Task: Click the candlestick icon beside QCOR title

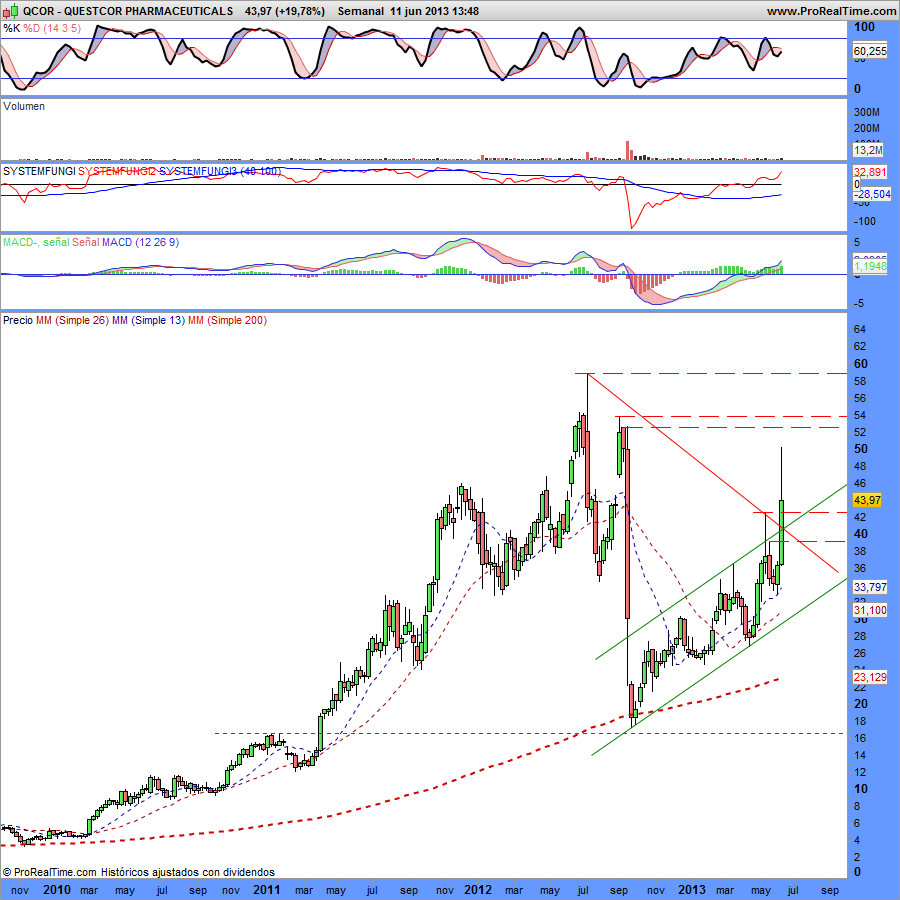Action: pos(10,11)
